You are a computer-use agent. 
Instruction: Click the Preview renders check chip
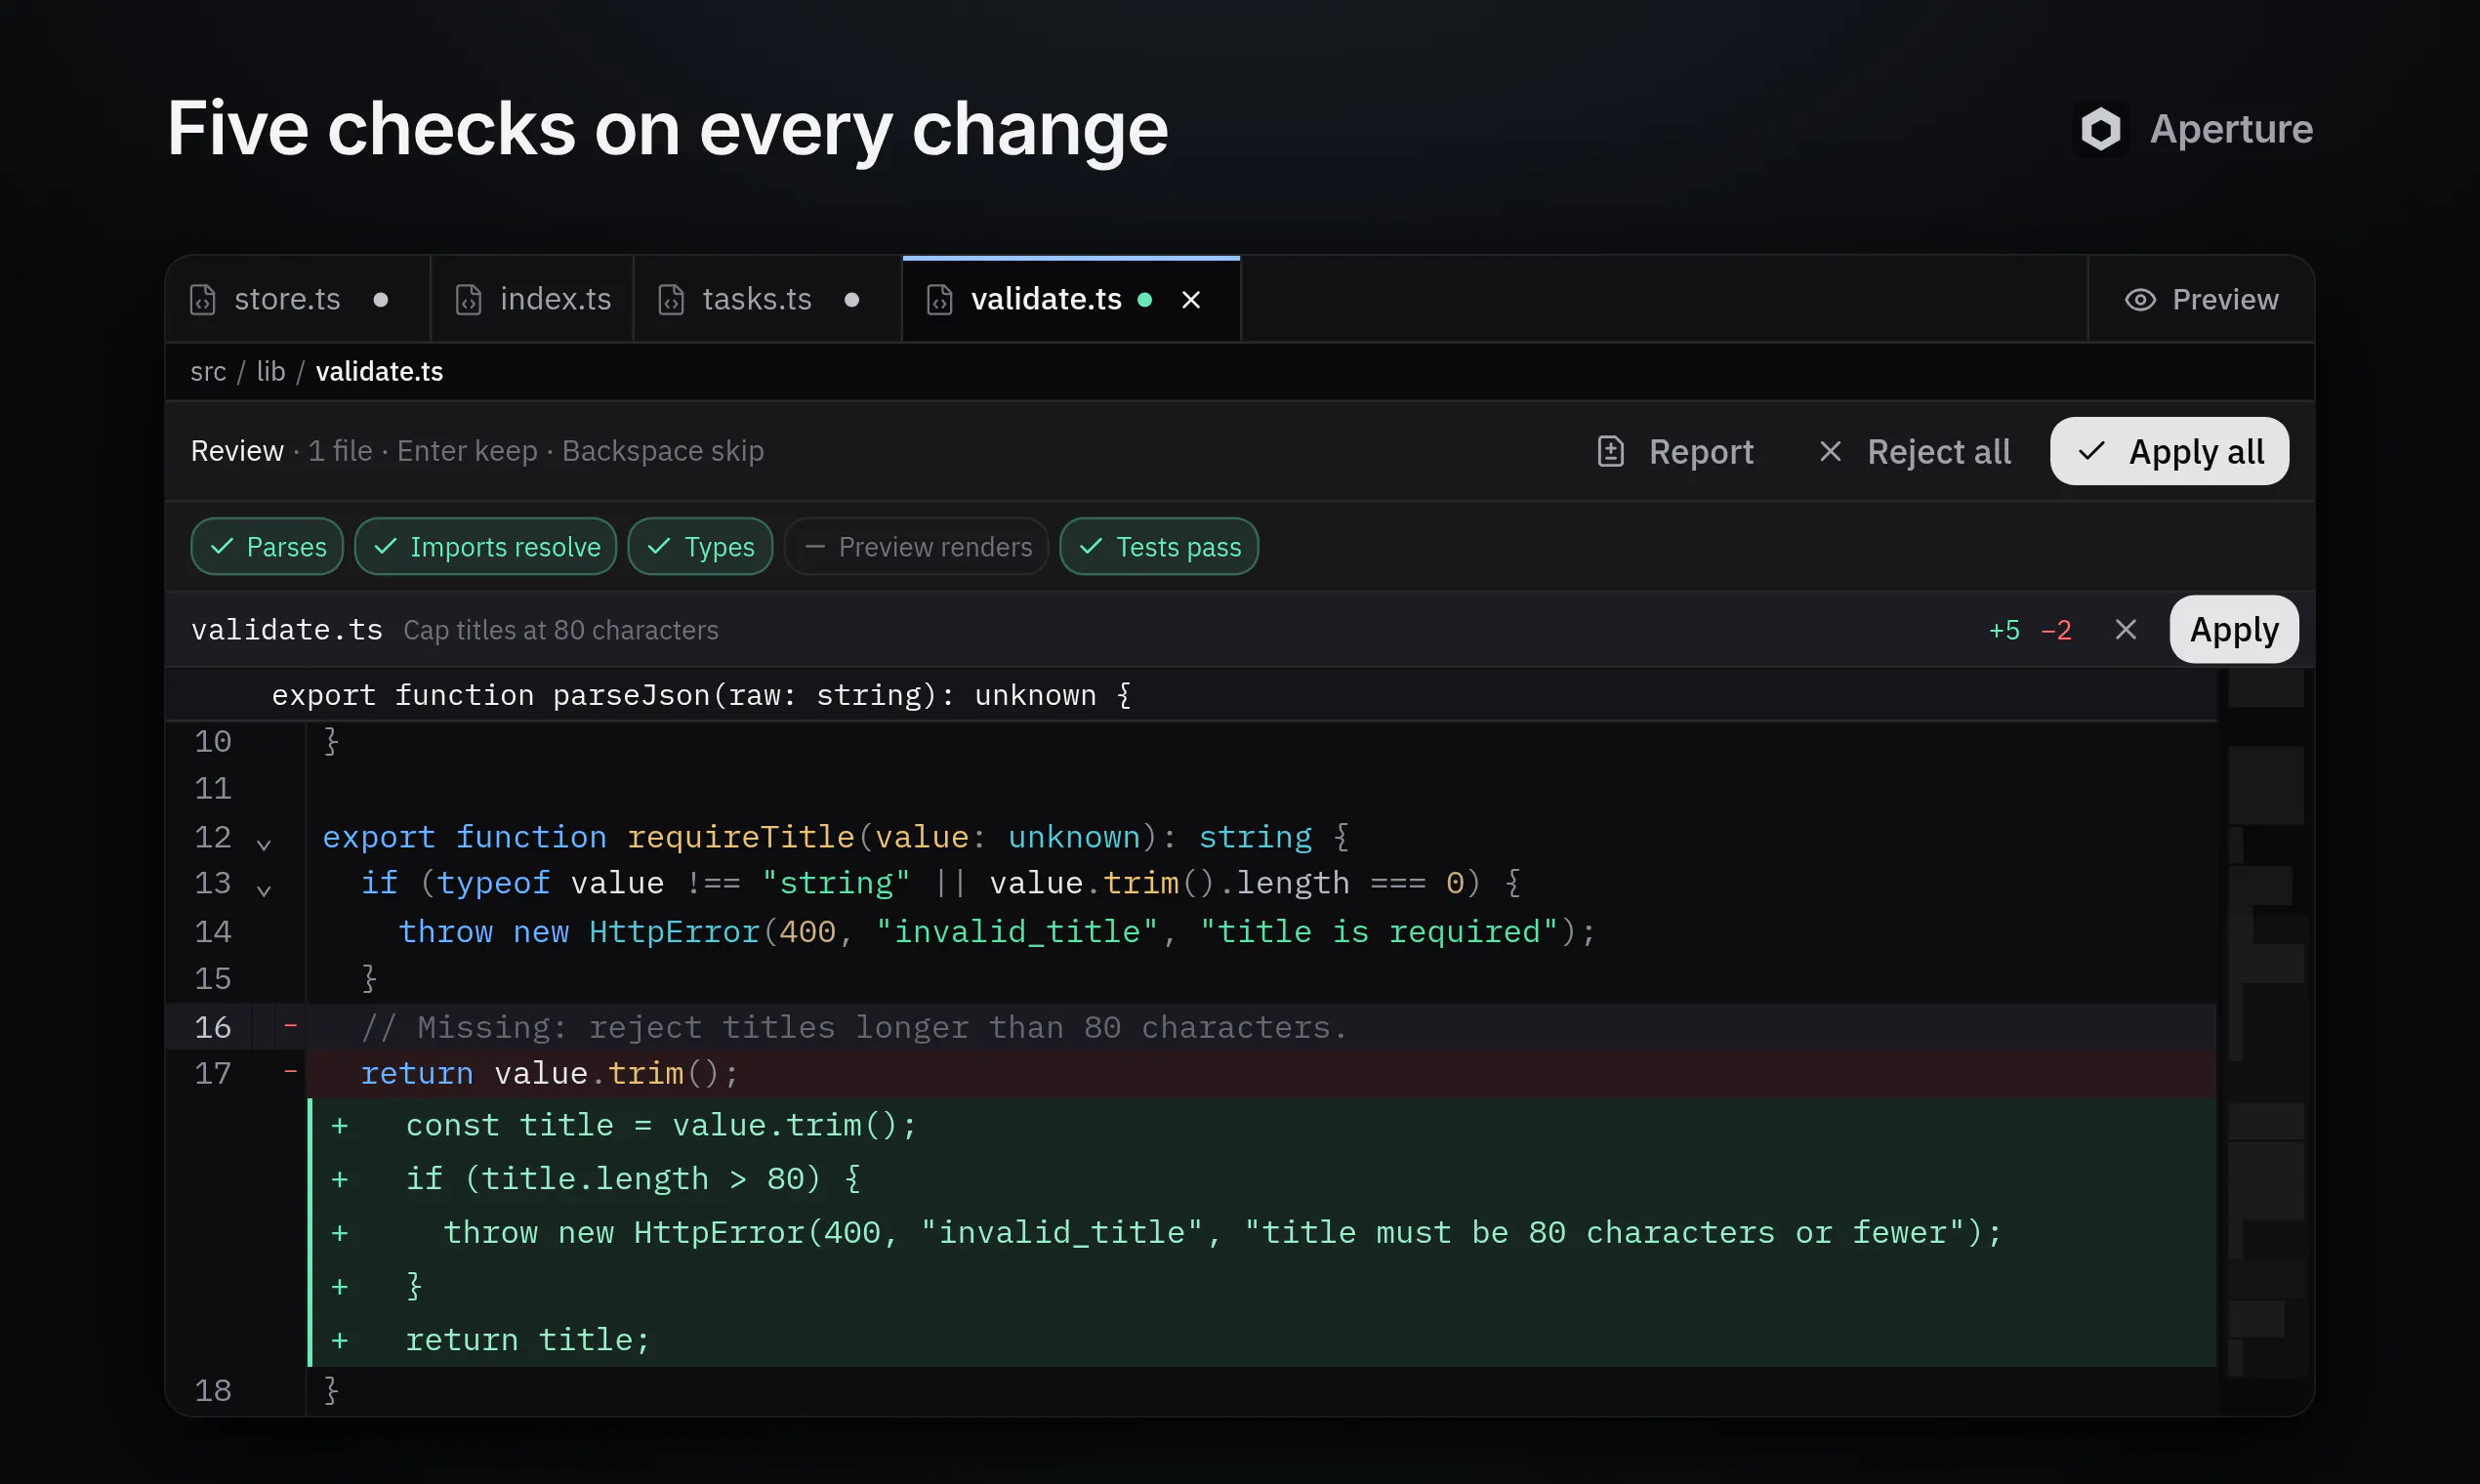(916, 546)
